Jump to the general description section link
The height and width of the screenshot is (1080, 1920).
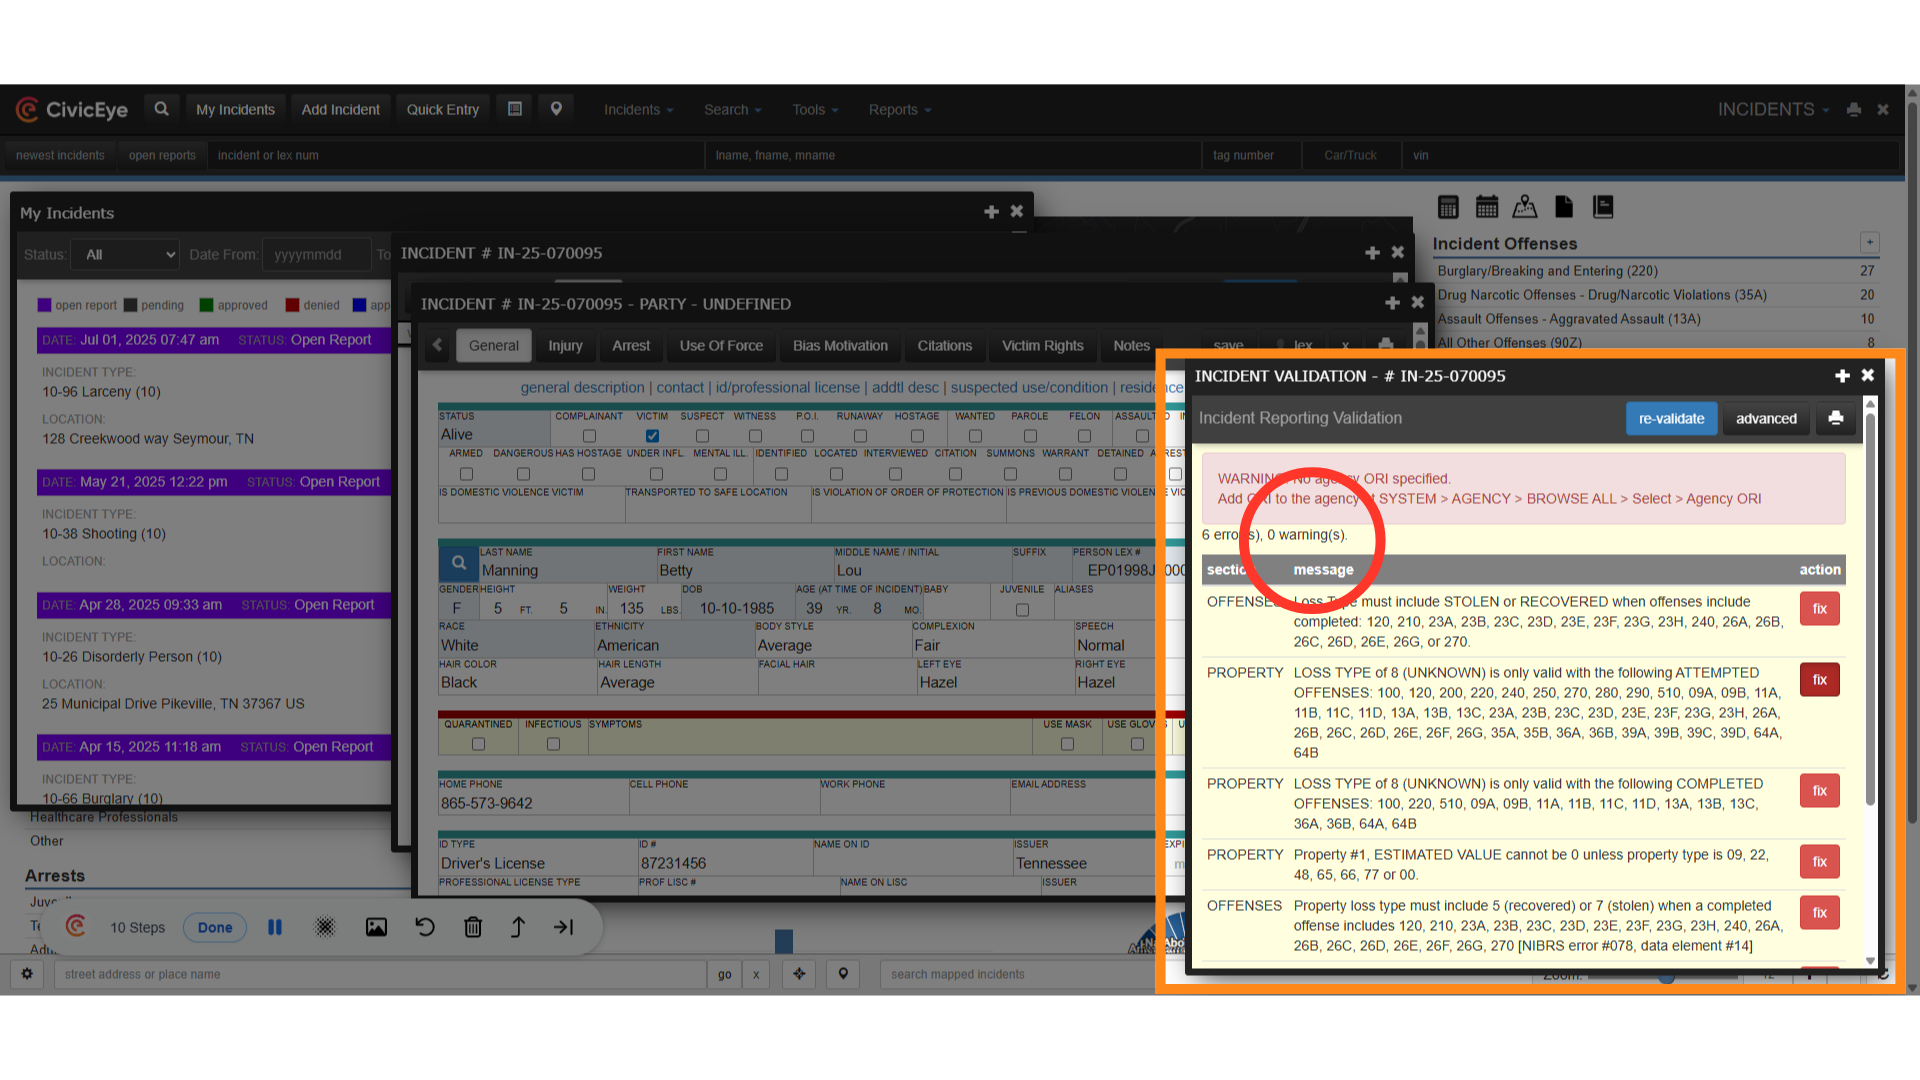pos(582,388)
